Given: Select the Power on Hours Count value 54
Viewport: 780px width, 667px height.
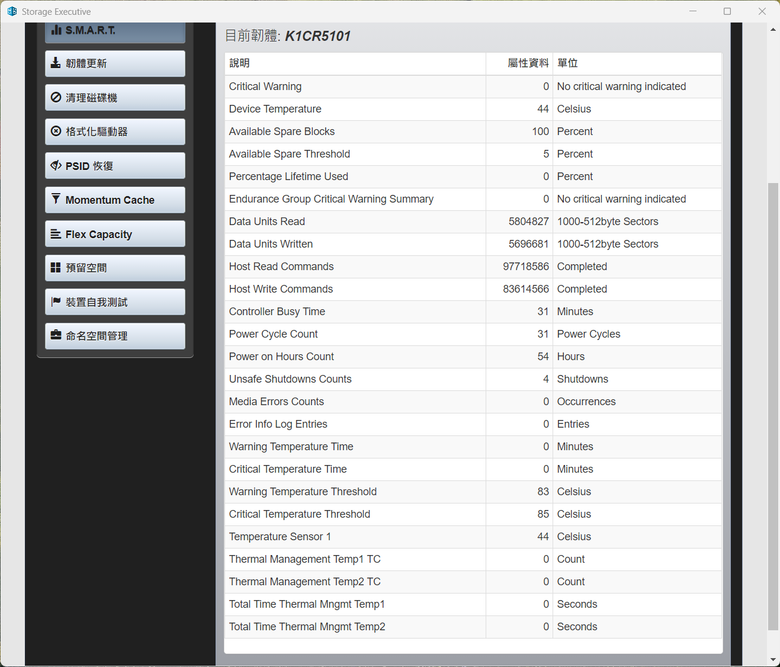Looking at the screenshot, I should [x=543, y=357].
